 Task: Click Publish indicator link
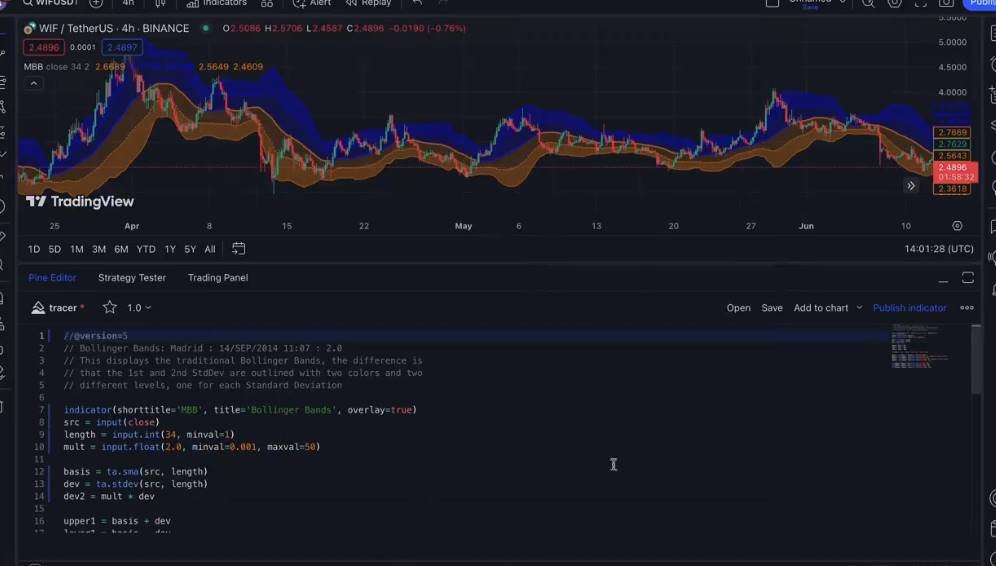(x=909, y=308)
